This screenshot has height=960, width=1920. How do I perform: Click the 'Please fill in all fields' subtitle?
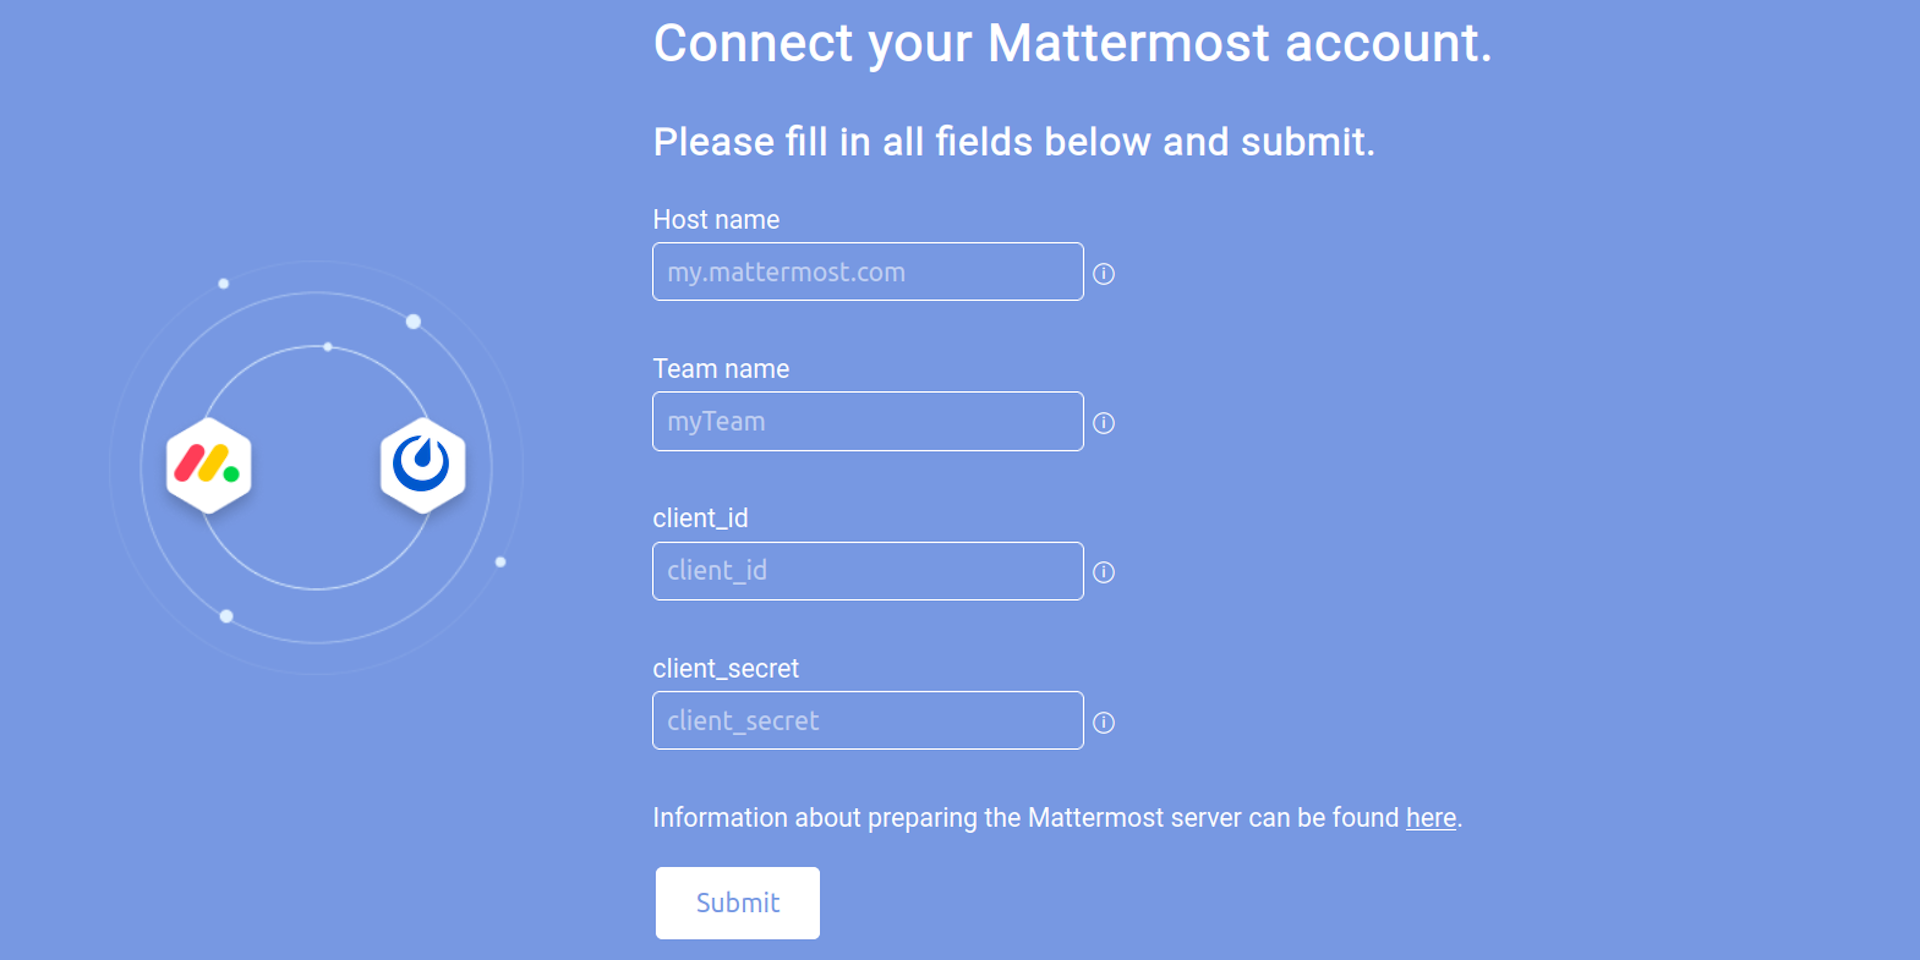pyautogui.click(x=1014, y=141)
